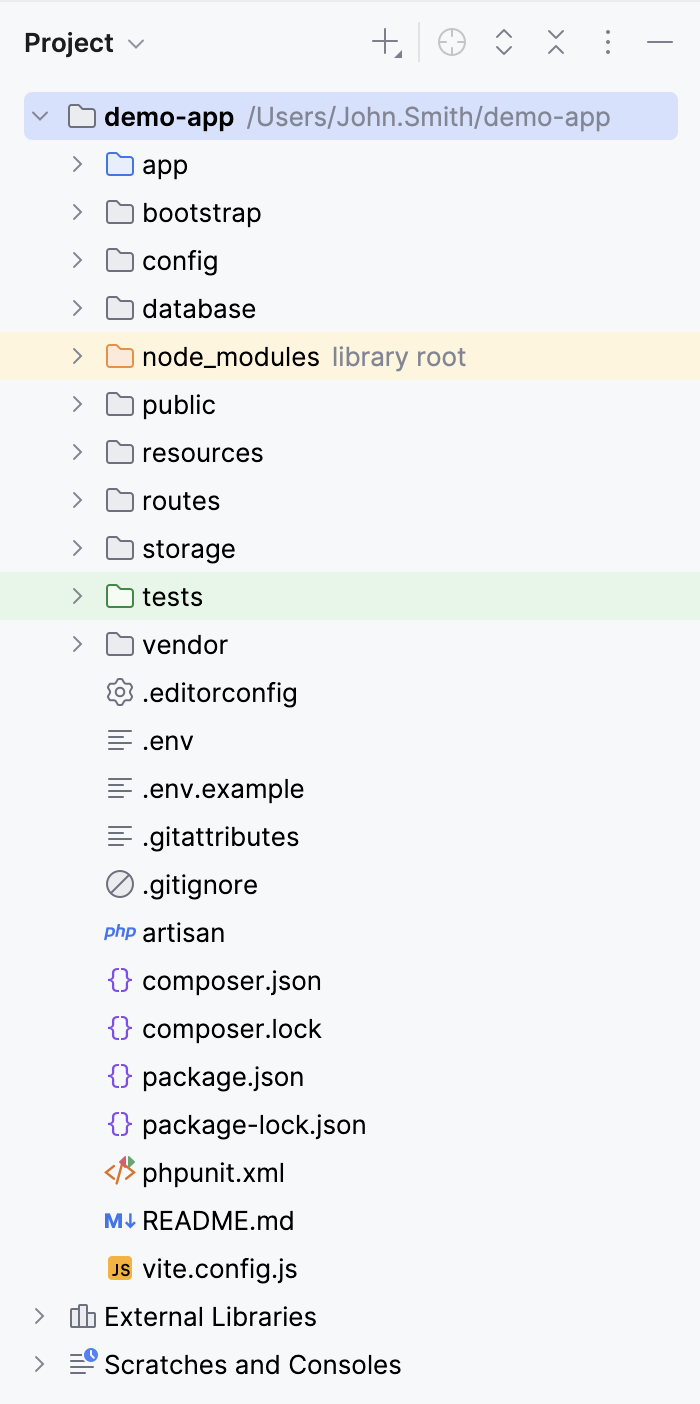Click the Add new item plus icon
This screenshot has height=1404, width=700.
(x=384, y=42)
